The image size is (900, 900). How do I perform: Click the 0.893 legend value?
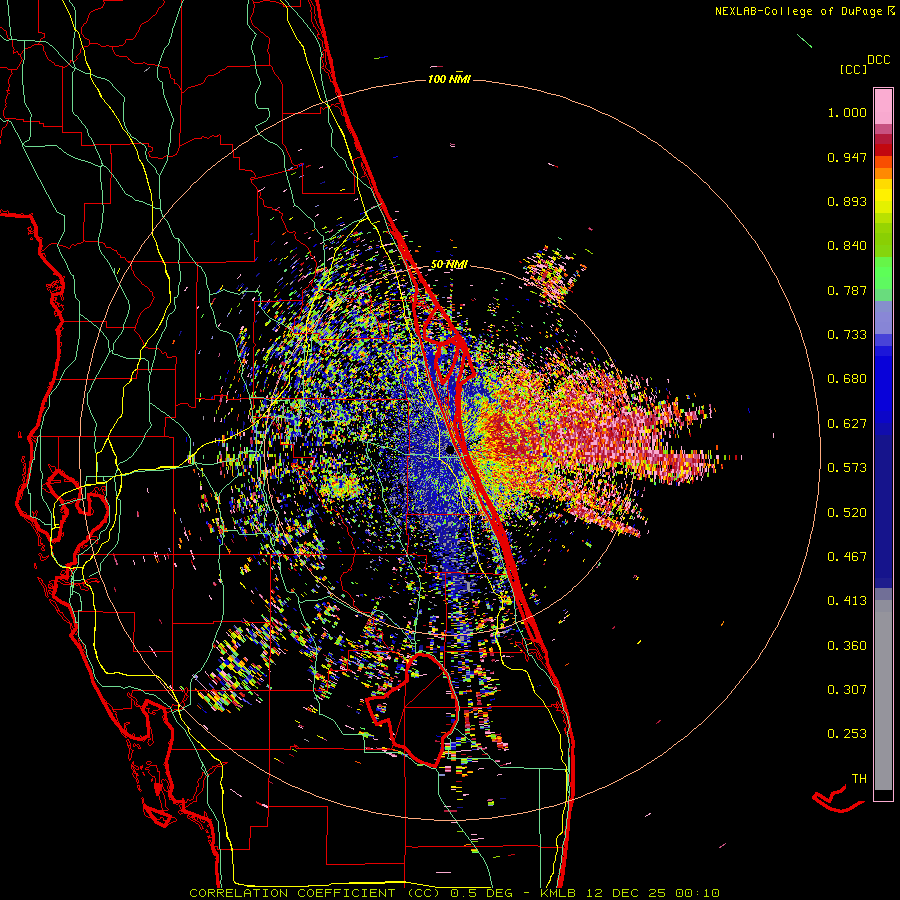[x=847, y=201]
